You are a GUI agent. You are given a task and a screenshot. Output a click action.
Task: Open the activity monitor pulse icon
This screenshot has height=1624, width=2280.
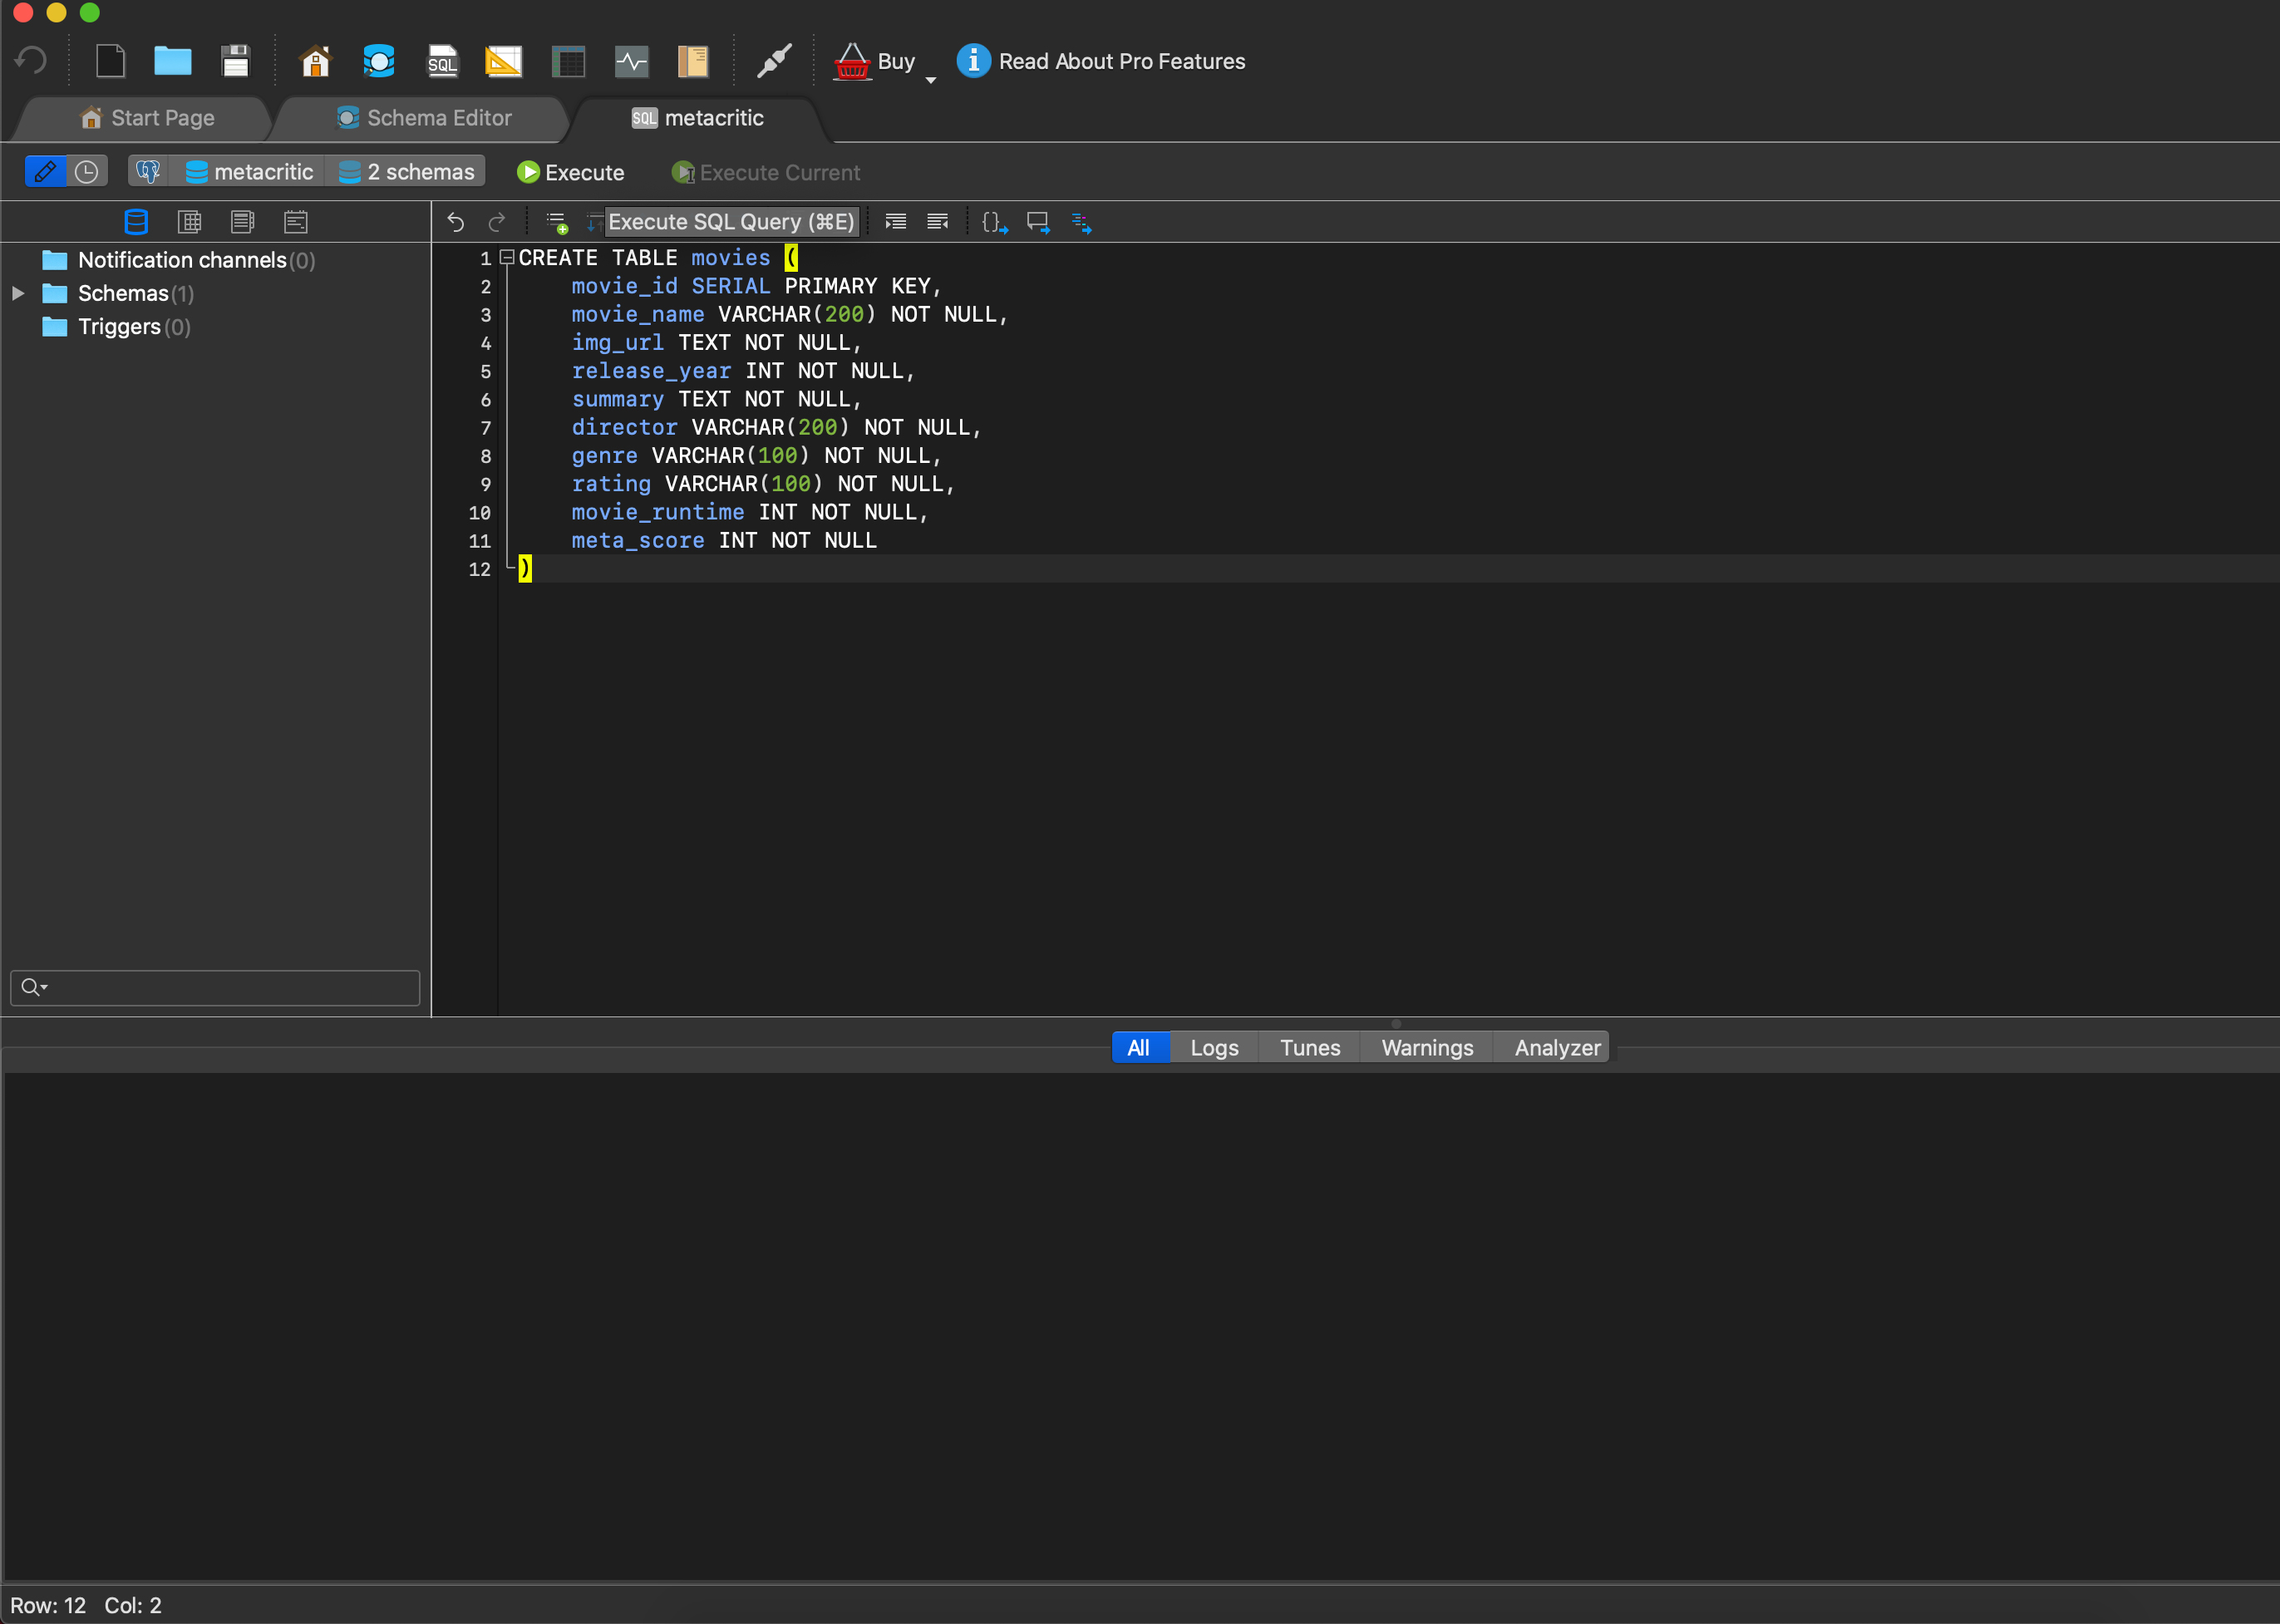tap(631, 61)
